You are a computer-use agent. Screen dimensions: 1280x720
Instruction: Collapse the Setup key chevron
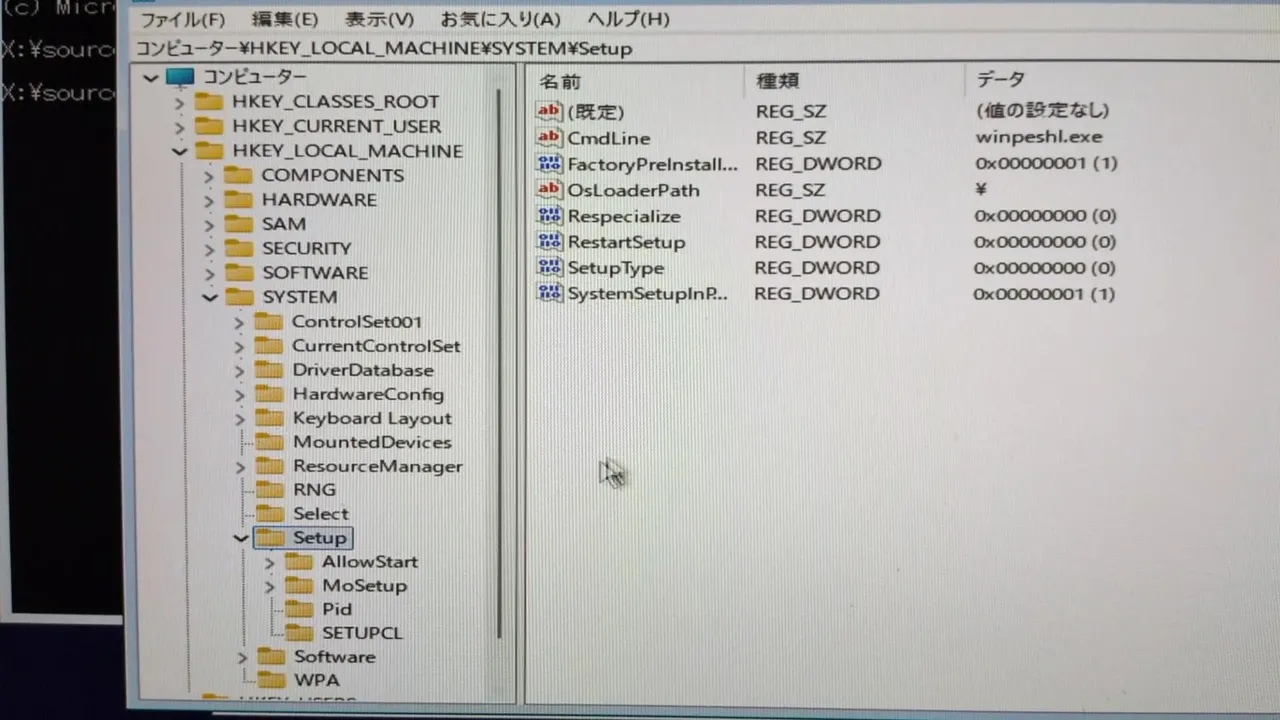click(x=240, y=538)
